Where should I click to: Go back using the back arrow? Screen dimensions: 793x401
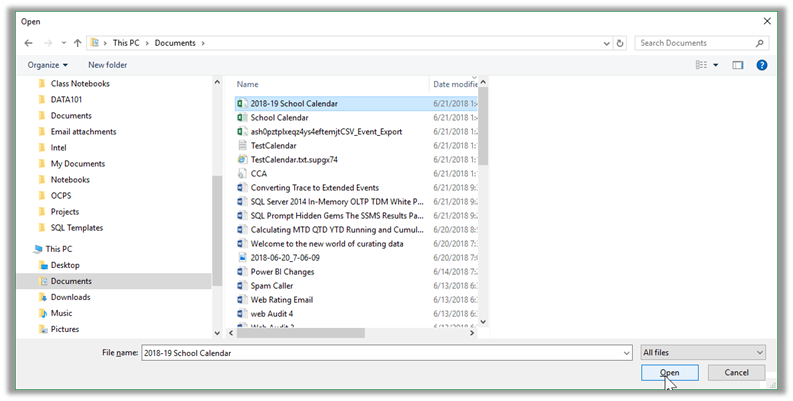click(29, 44)
